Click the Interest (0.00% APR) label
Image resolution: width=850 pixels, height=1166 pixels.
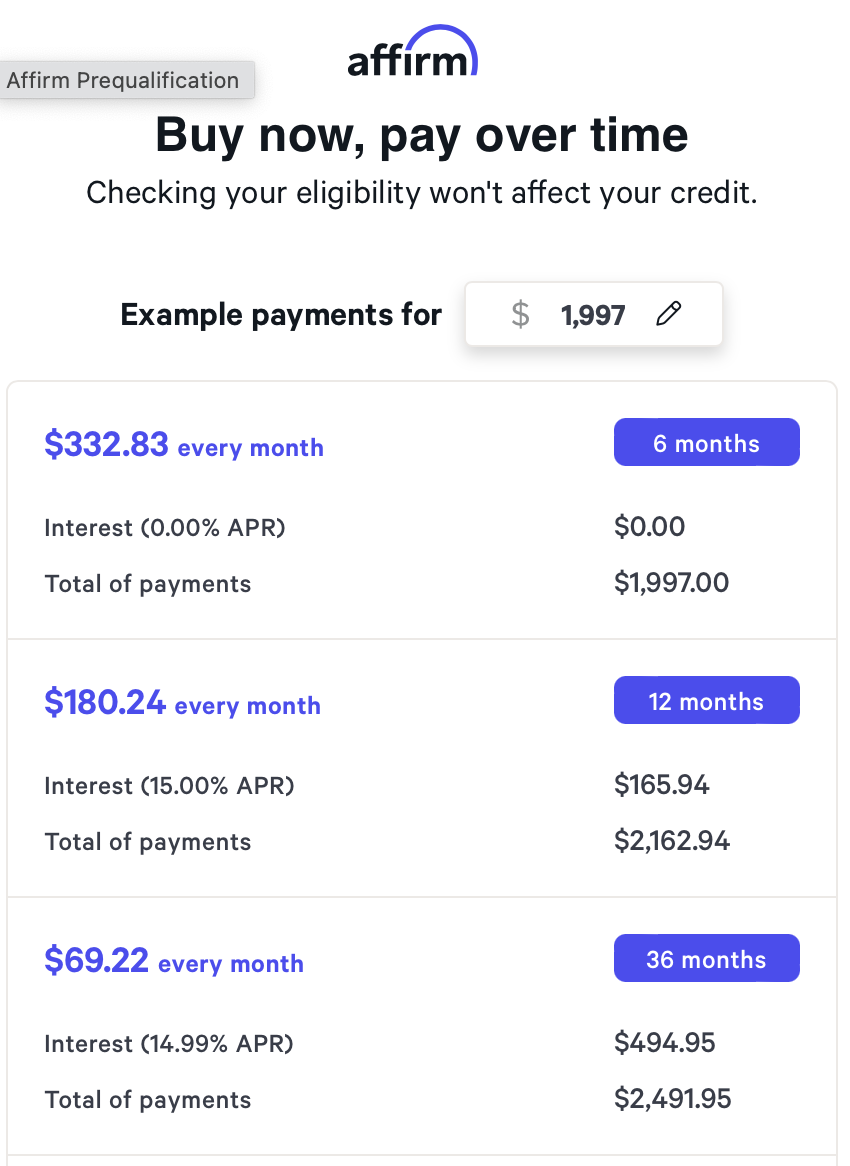tap(165, 527)
